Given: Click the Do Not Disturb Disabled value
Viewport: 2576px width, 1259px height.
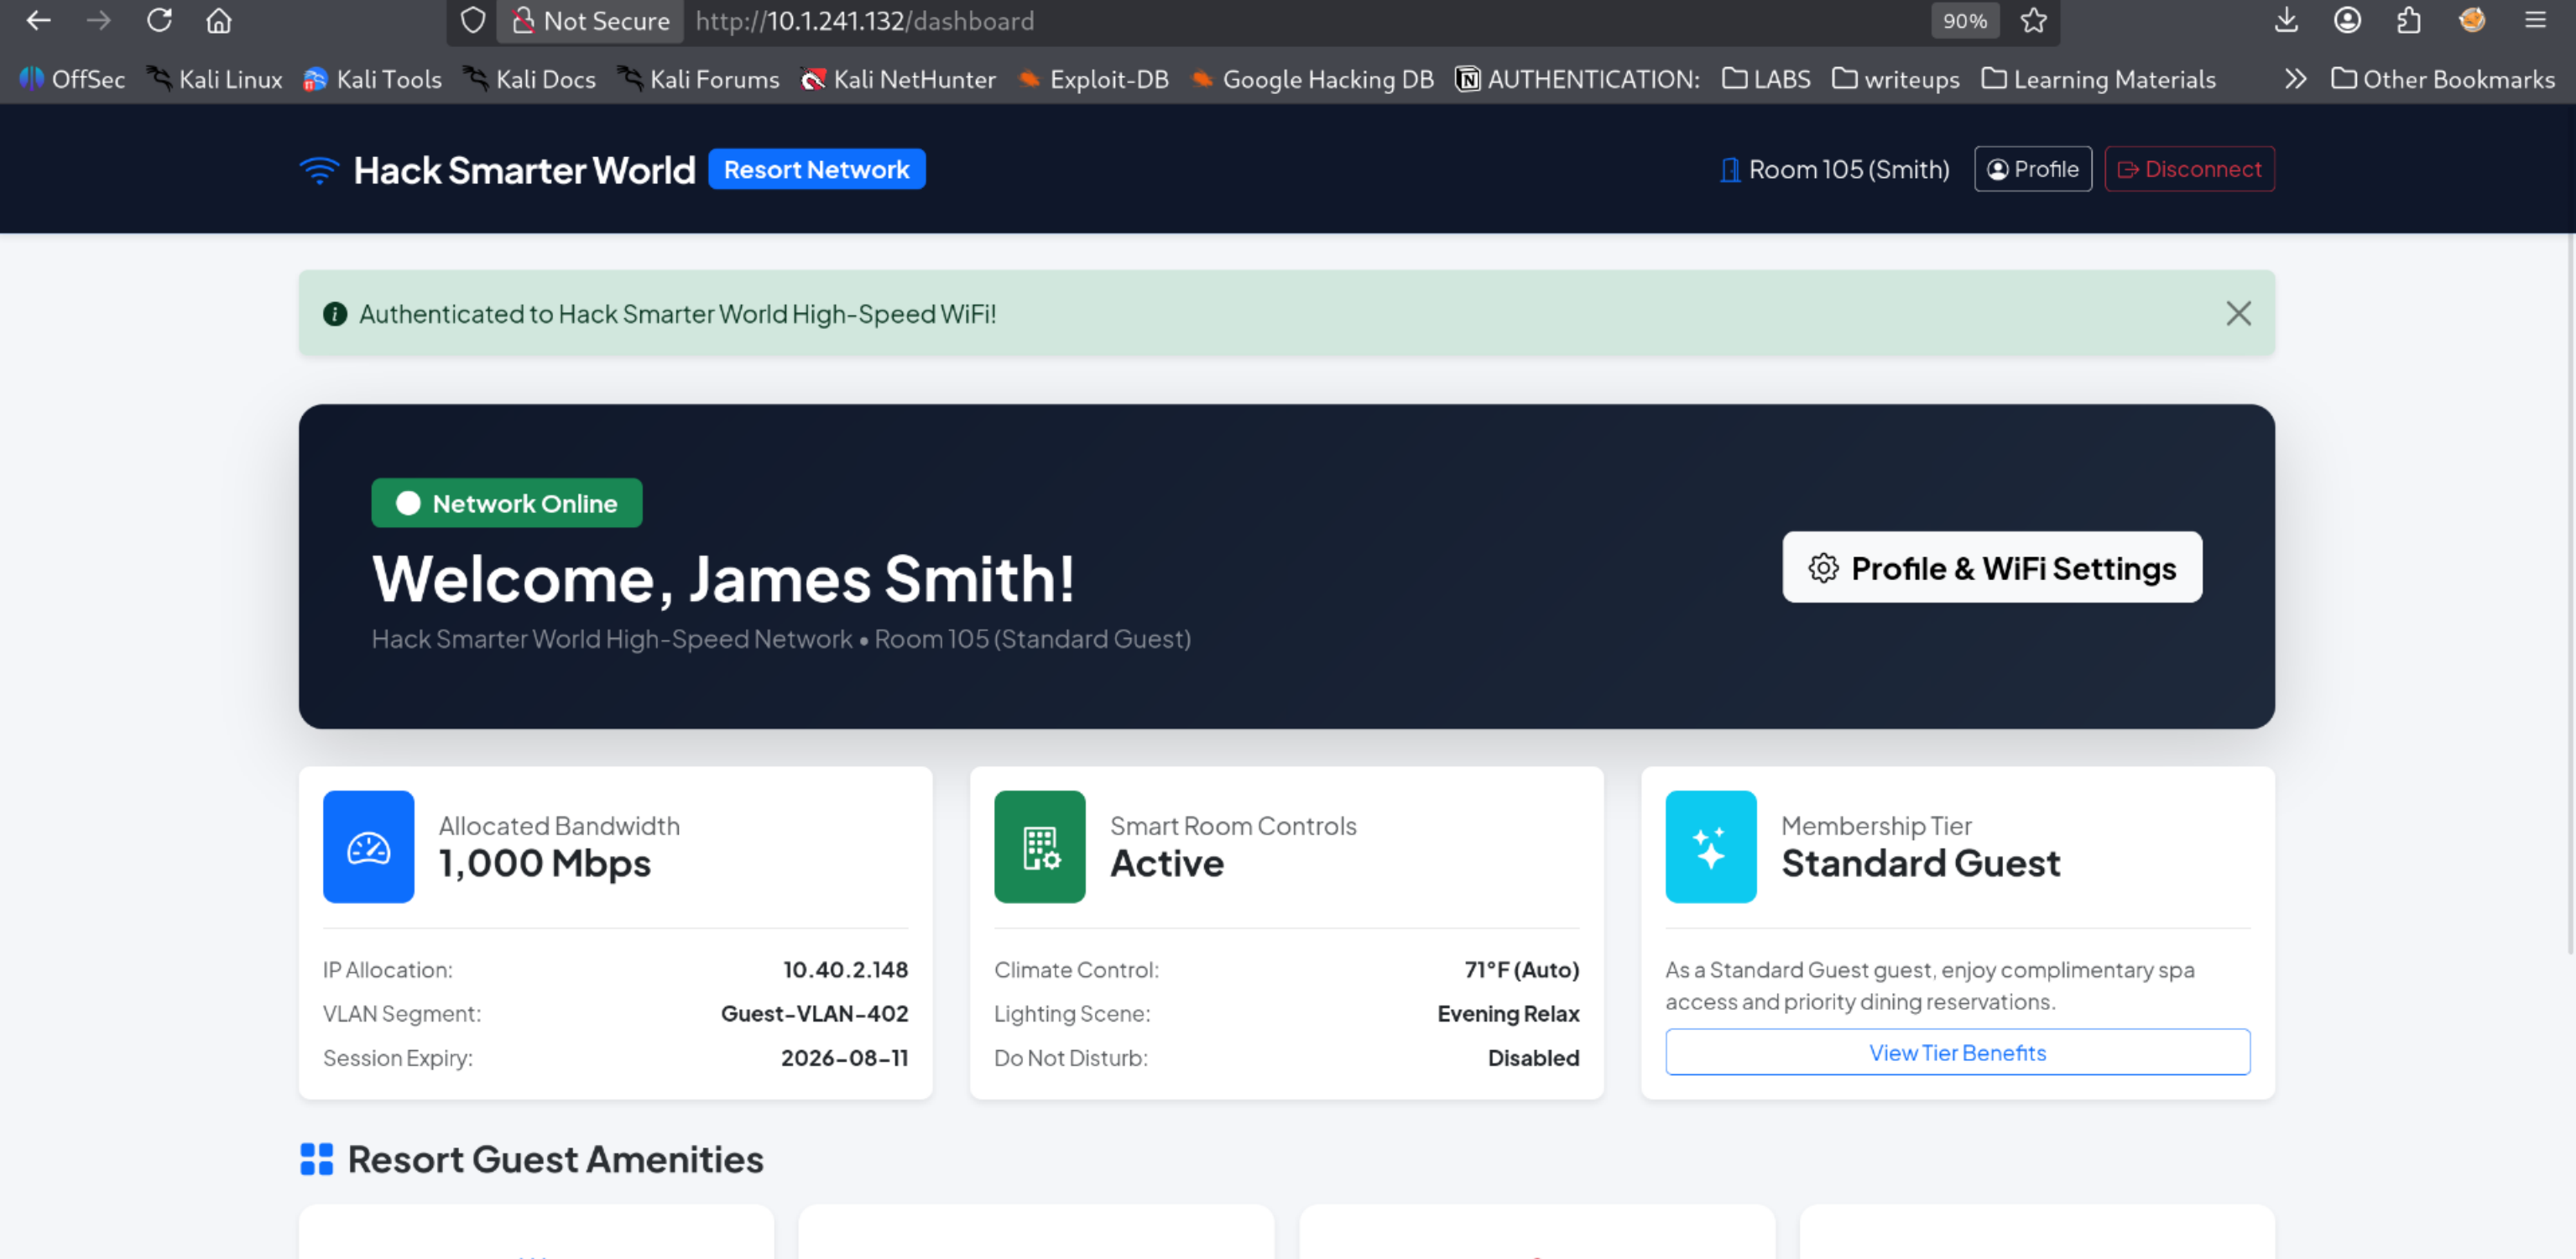Looking at the screenshot, I should click(x=1533, y=1058).
